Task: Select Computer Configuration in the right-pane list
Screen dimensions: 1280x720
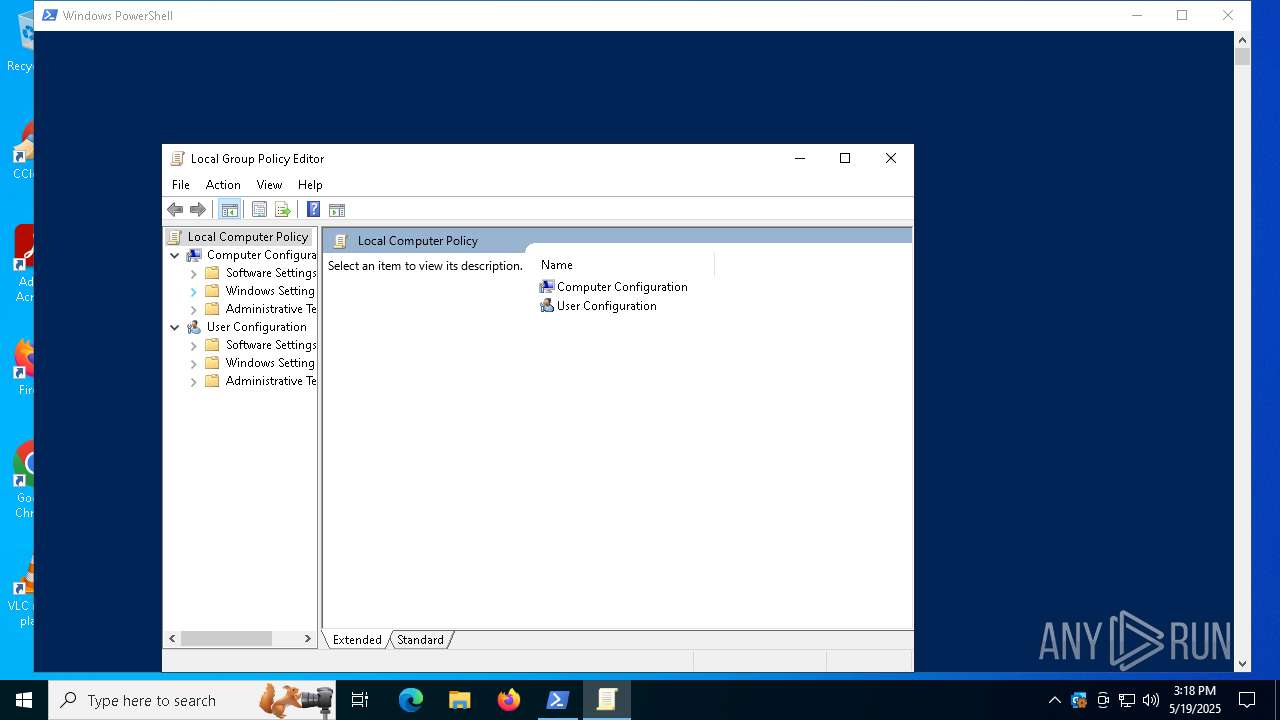Action: click(x=613, y=287)
